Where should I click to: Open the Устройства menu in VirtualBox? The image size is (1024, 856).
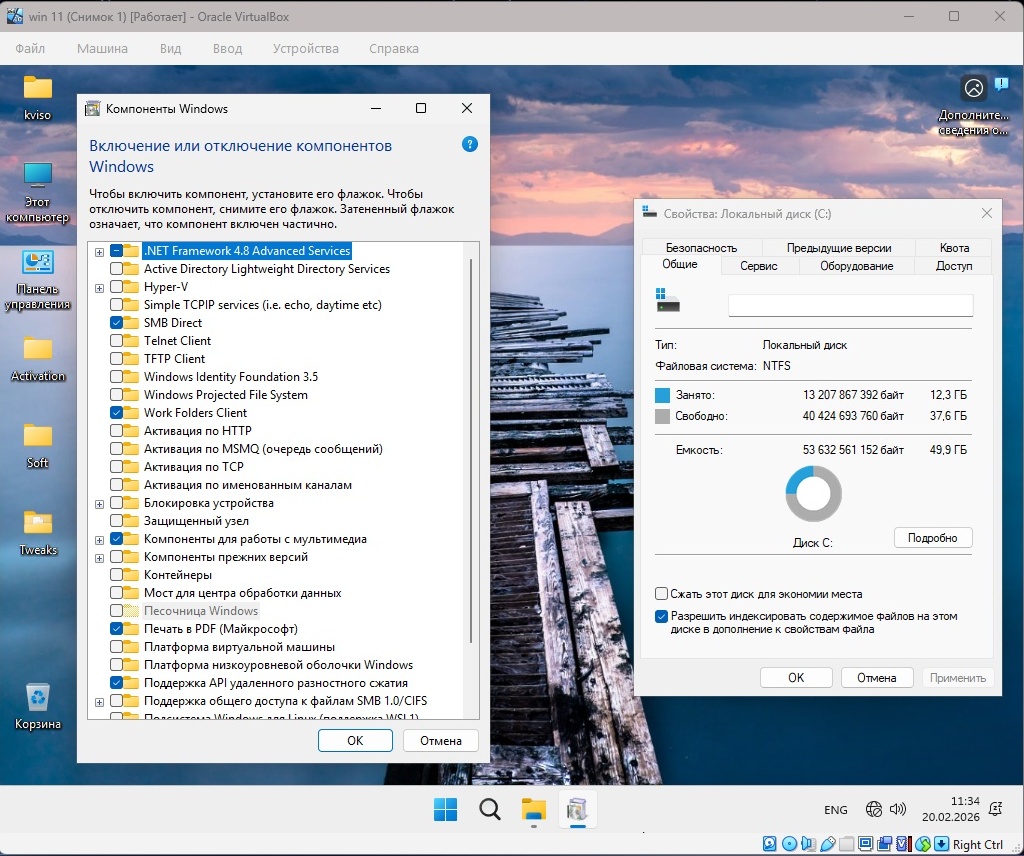[x=305, y=48]
